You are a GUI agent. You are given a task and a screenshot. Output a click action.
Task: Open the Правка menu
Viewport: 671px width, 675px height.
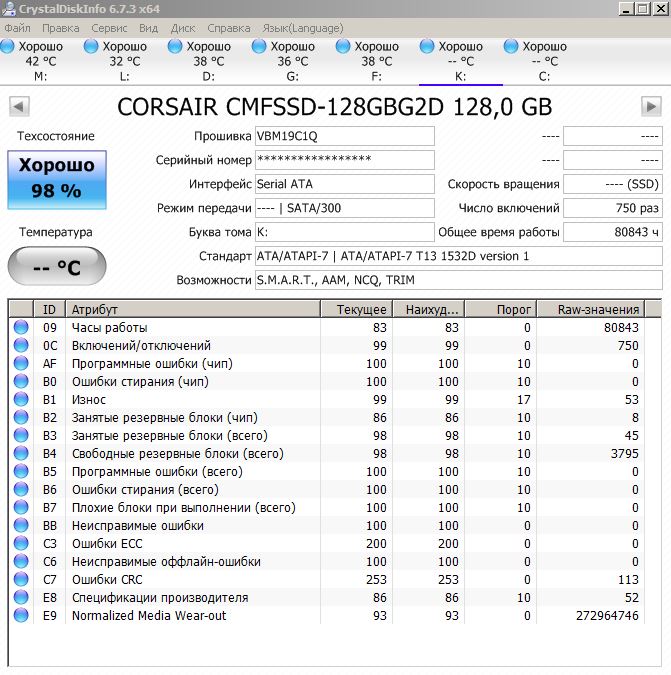(x=61, y=28)
